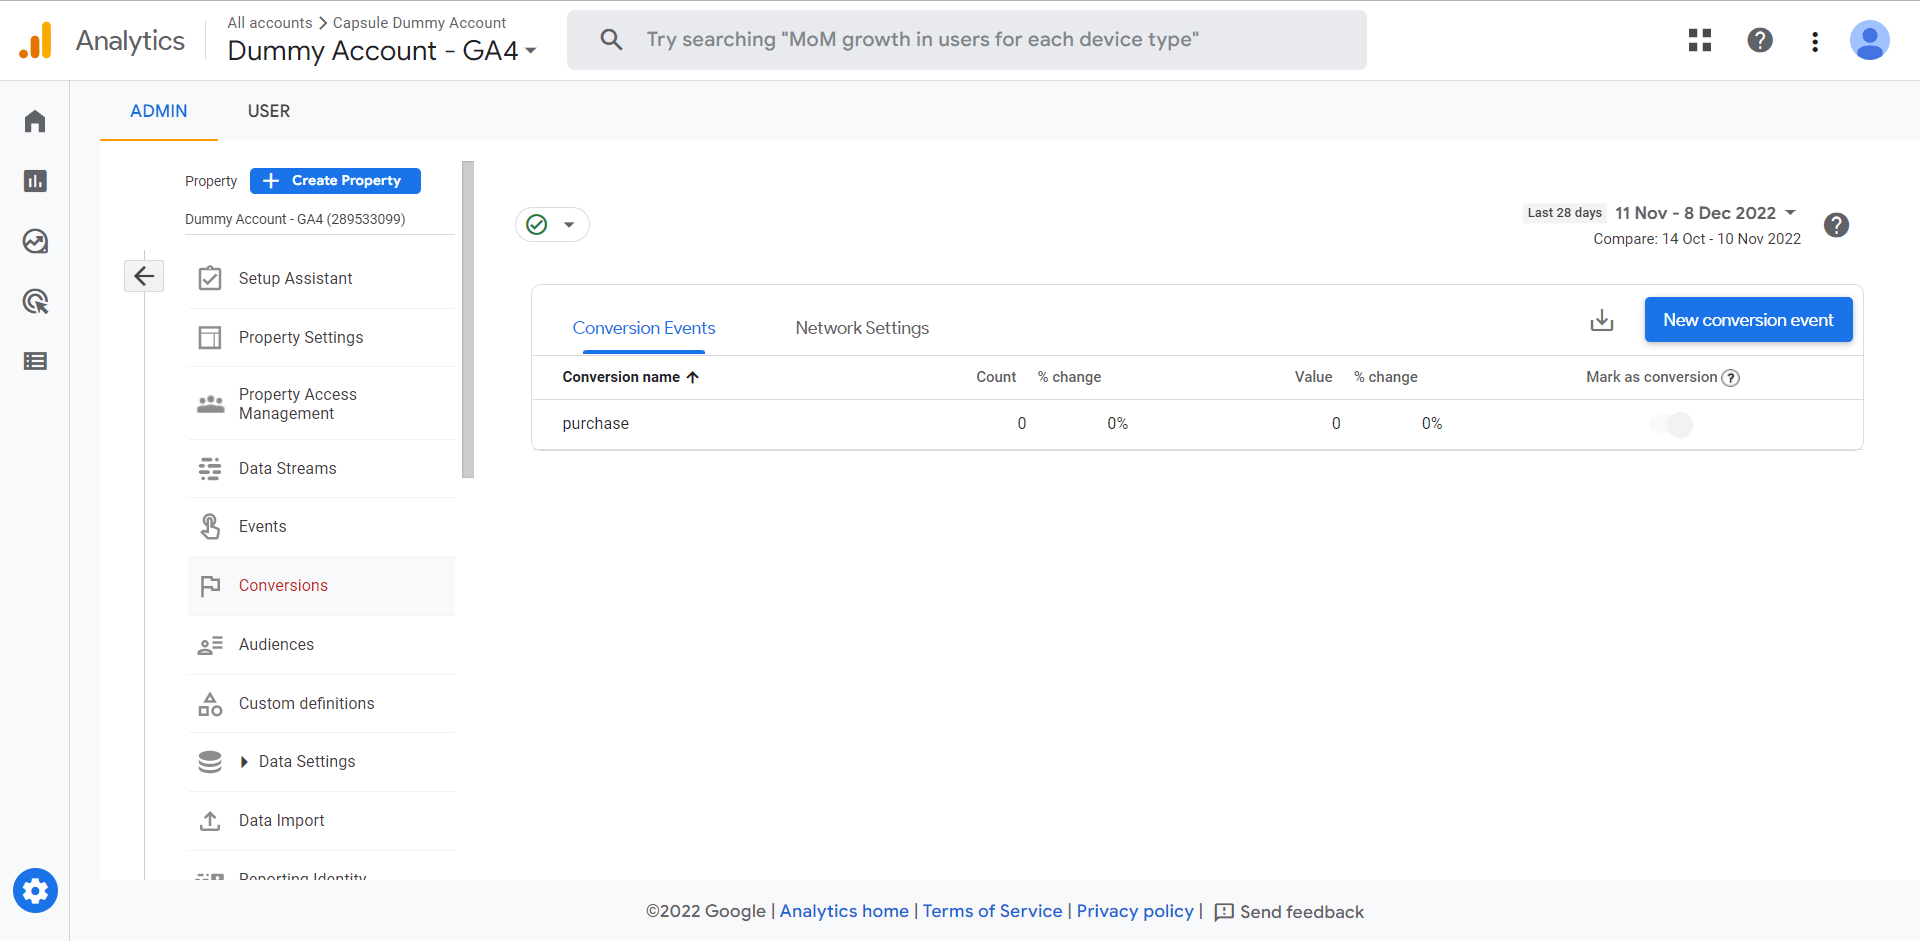
Task: Open Google apps grid icon
Action: click(1700, 40)
